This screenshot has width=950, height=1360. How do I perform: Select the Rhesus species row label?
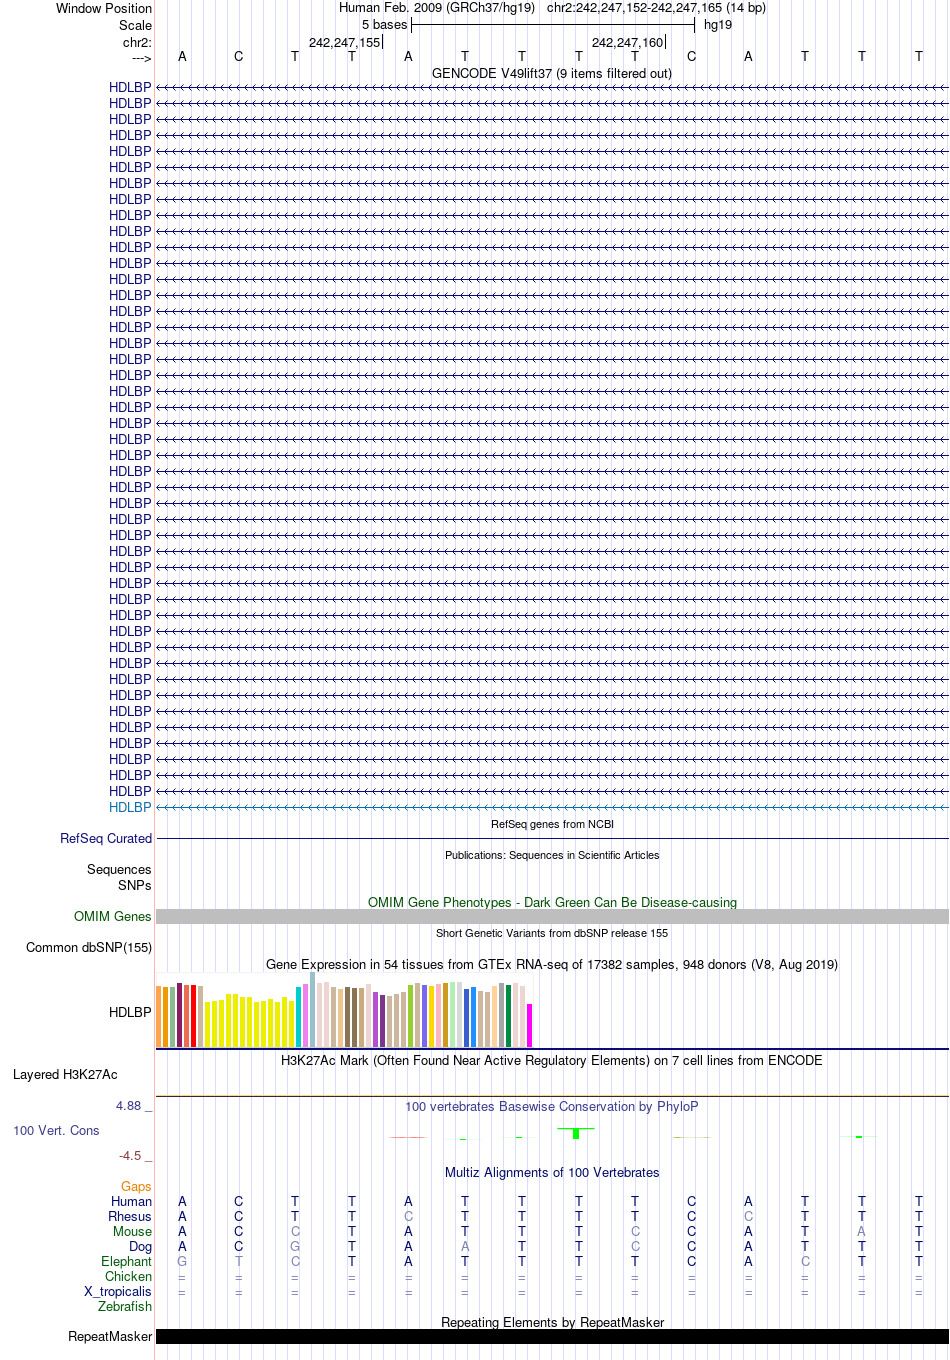click(130, 1216)
